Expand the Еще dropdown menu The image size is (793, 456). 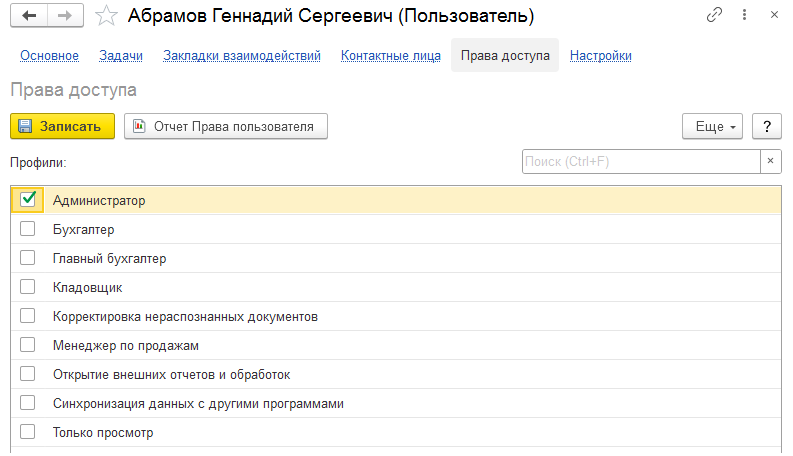pyautogui.click(x=712, y=126)
